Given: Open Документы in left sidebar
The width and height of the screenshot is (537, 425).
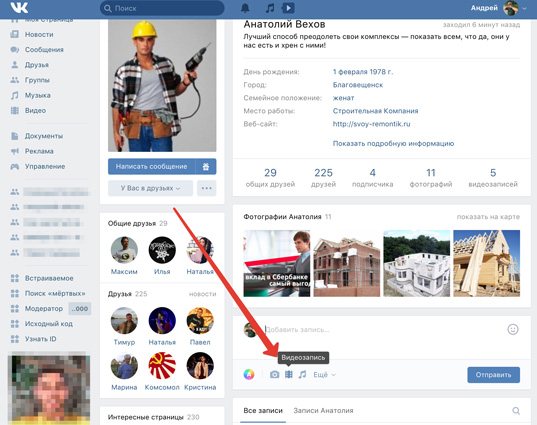Looking at the screenshot, I should pyautogui.click(x=44, y=136).
